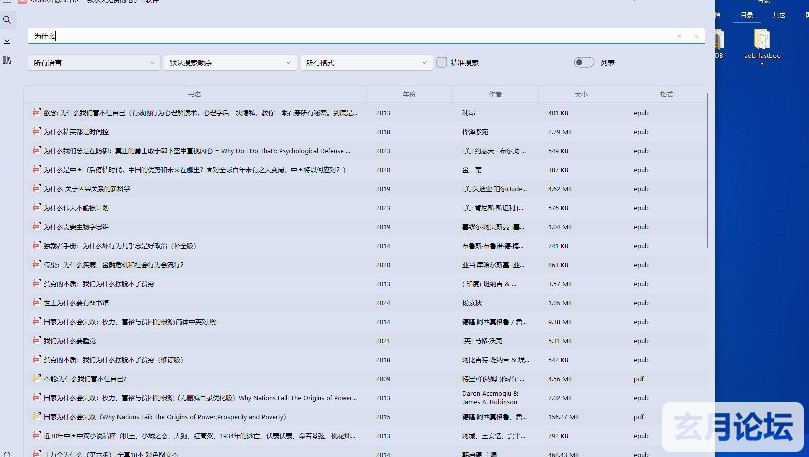This screenshot has width=809, height=457.
Task: Run the search via the search box magnifier
Action: (x=695, y=36)
